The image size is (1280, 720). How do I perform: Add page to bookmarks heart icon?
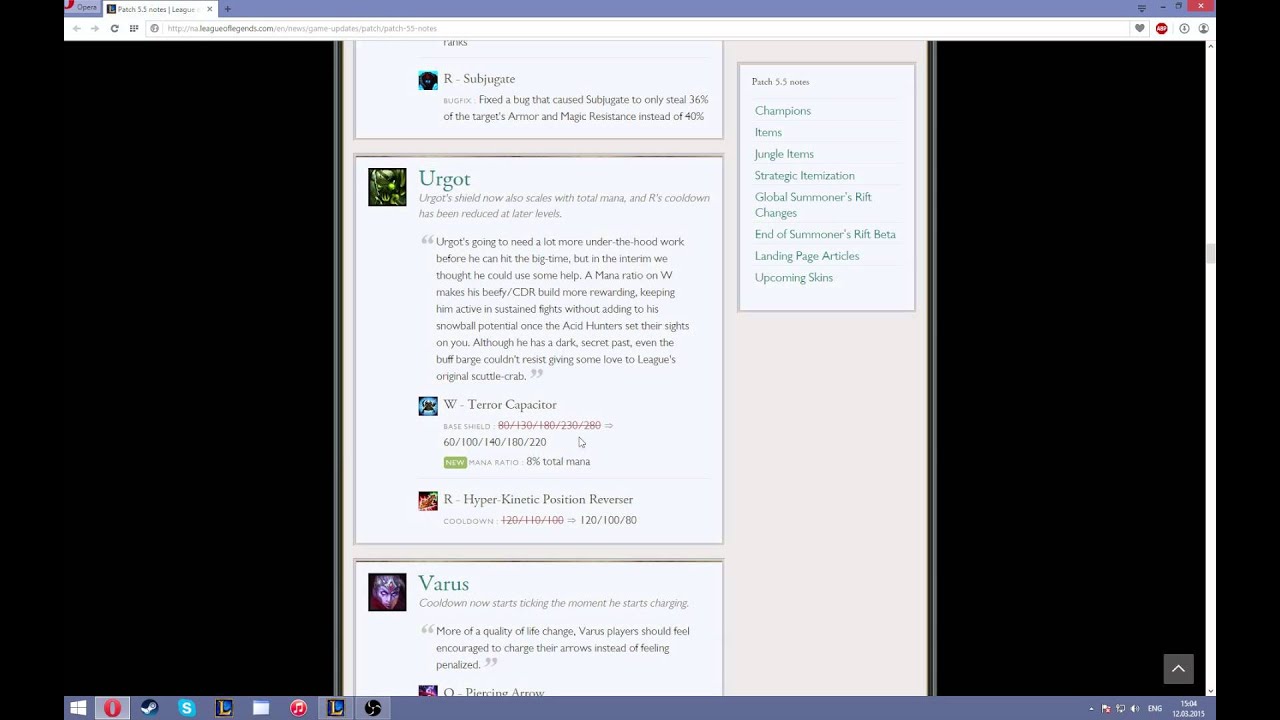(x=1139, y=28)
